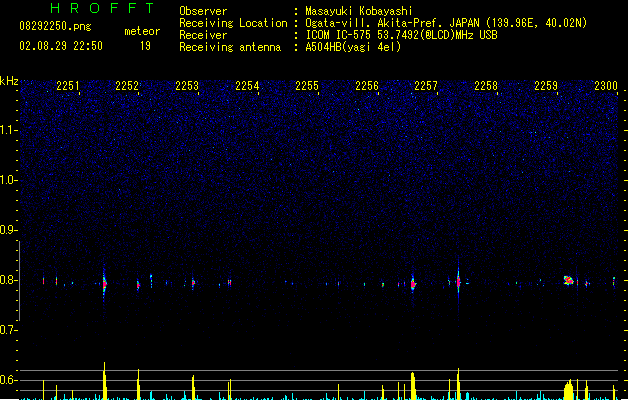Image resolution: width=629 pixels, height=400 pixels.
Task: Click the 2255 time marker
Action: click(307, 86)
